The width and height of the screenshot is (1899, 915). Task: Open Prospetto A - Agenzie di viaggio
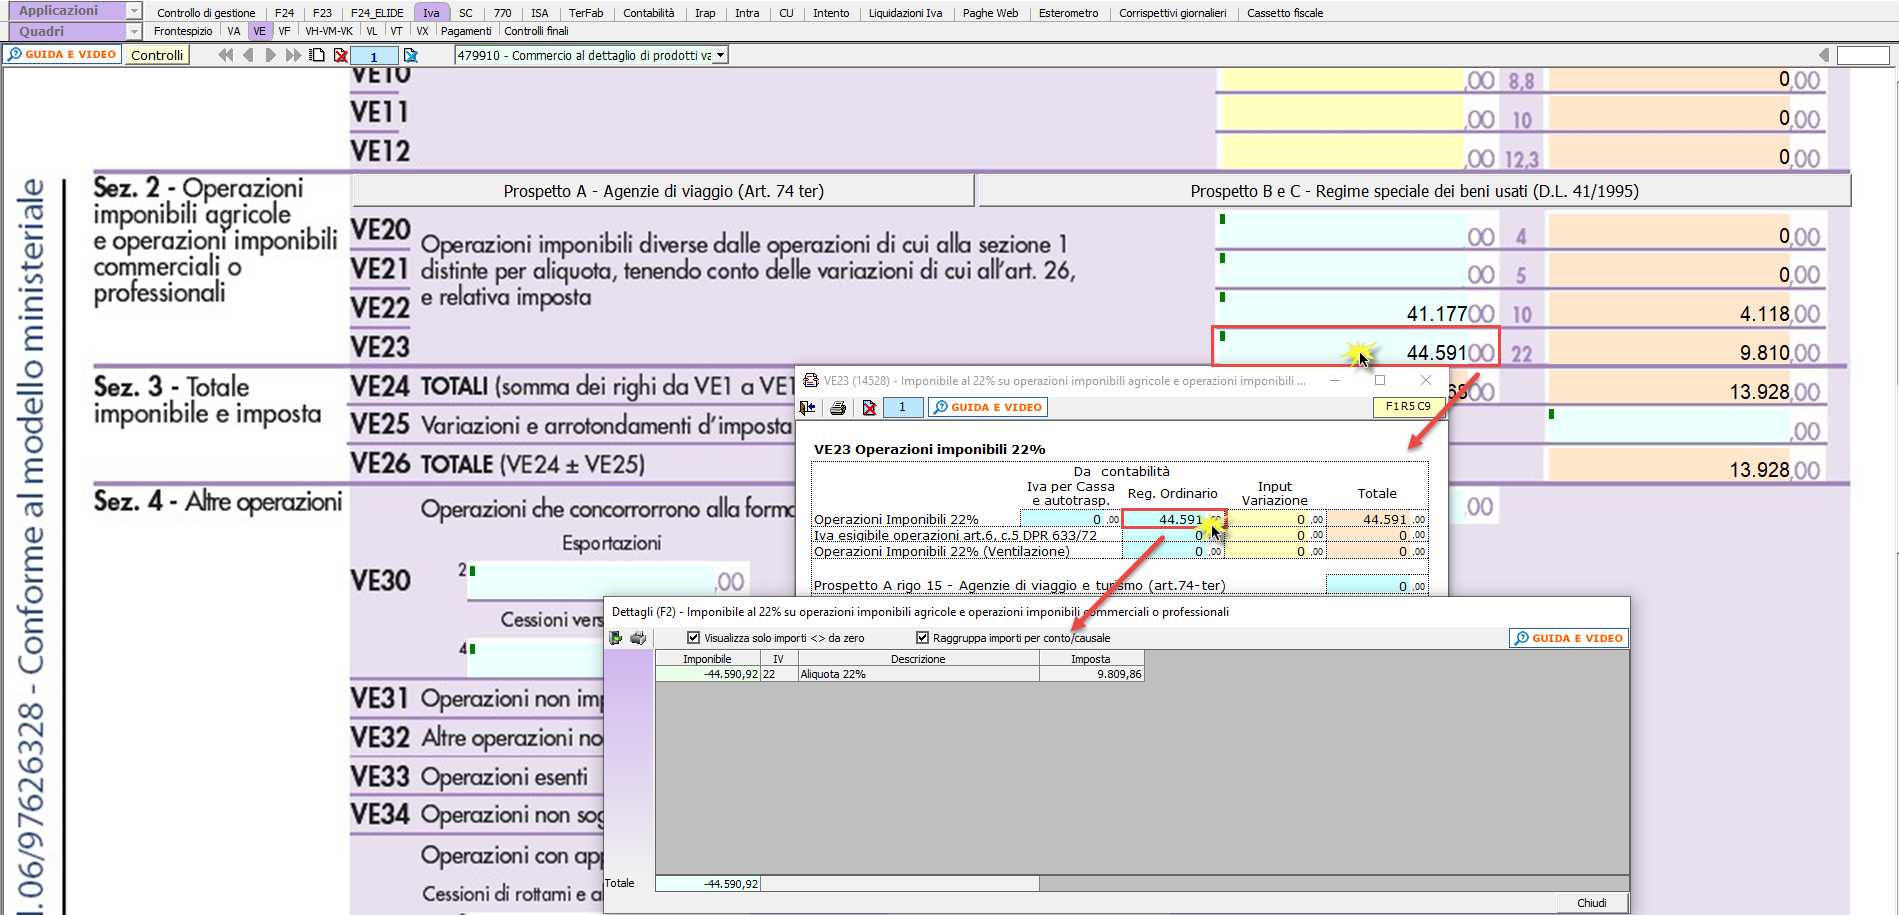click(663, 191)
